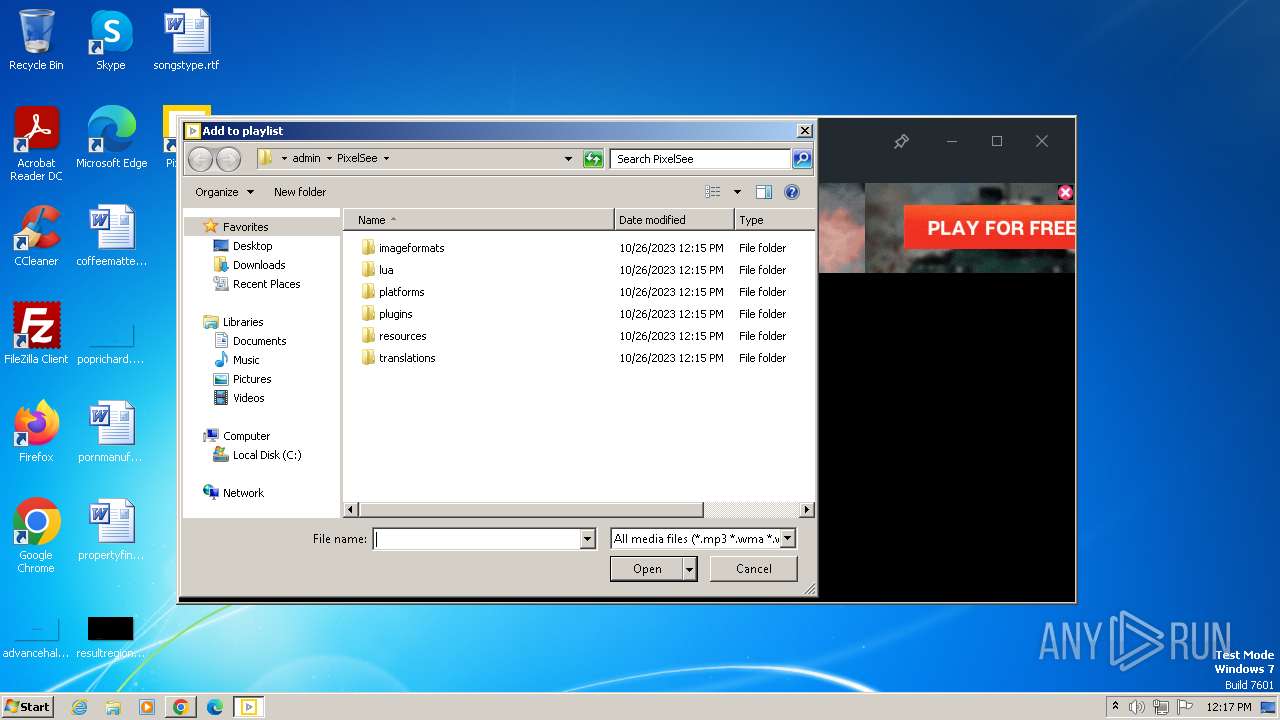Image resolution: width=1280 pixels, height=720 pixels.
Task: Select Microsoft Edge desktop icon
Action: pos(111,138)
